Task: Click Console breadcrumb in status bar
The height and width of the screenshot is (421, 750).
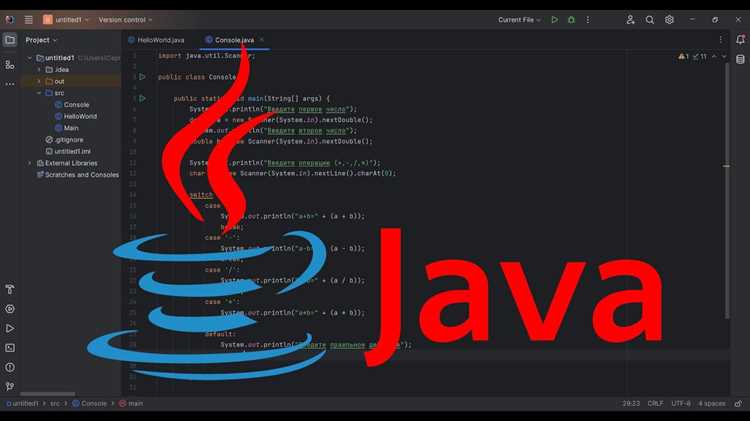Action: 89,403
